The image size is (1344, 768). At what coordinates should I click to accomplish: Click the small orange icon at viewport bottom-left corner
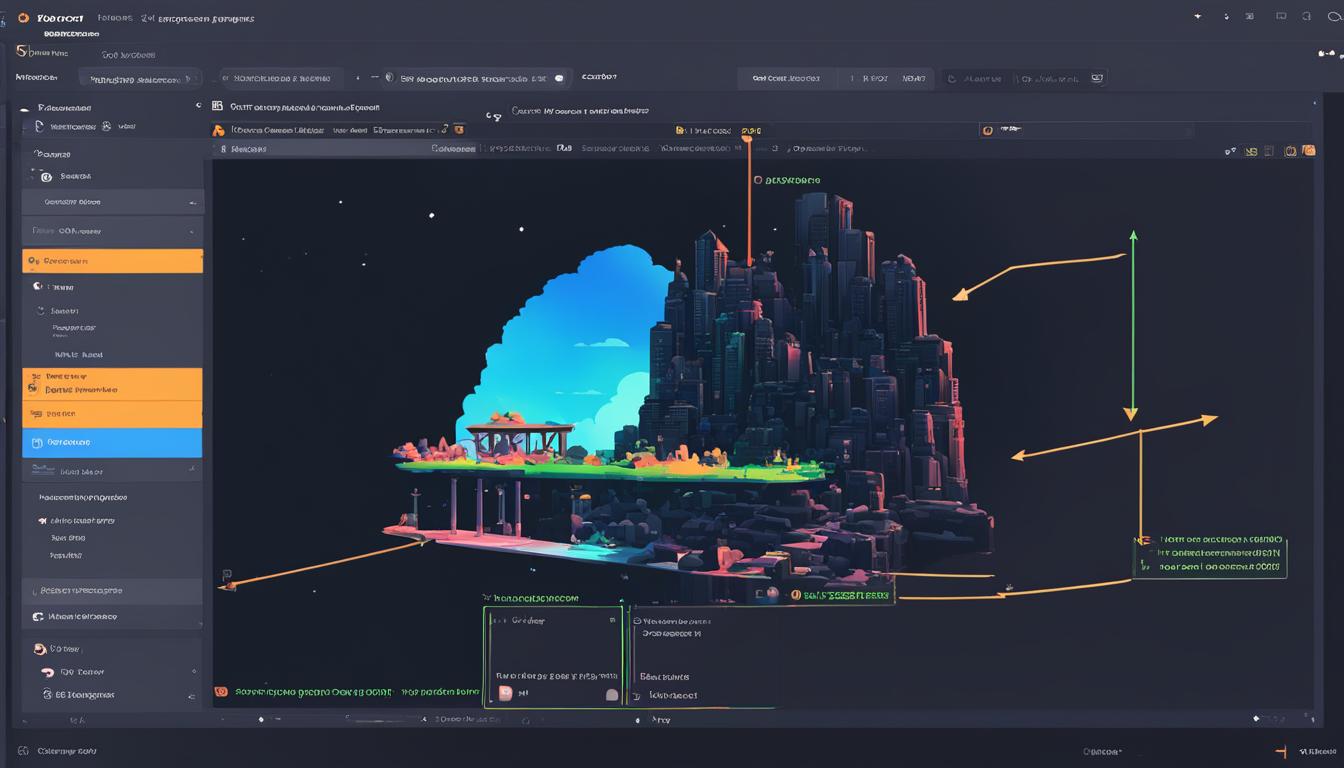(x=221, y=691)
